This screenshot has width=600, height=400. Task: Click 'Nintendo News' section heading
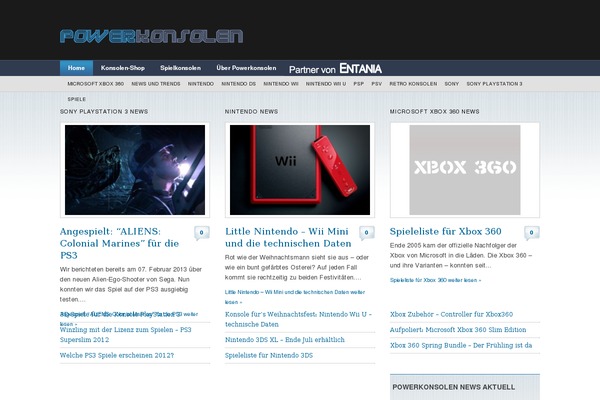point(251,111)
